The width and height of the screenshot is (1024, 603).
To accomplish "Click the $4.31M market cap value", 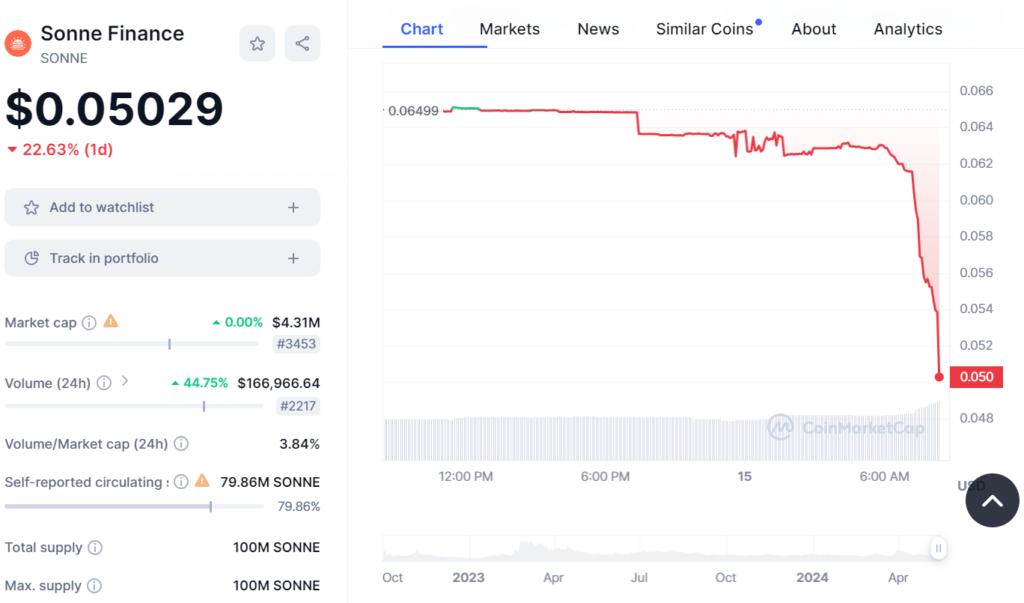I will (296, 322).
